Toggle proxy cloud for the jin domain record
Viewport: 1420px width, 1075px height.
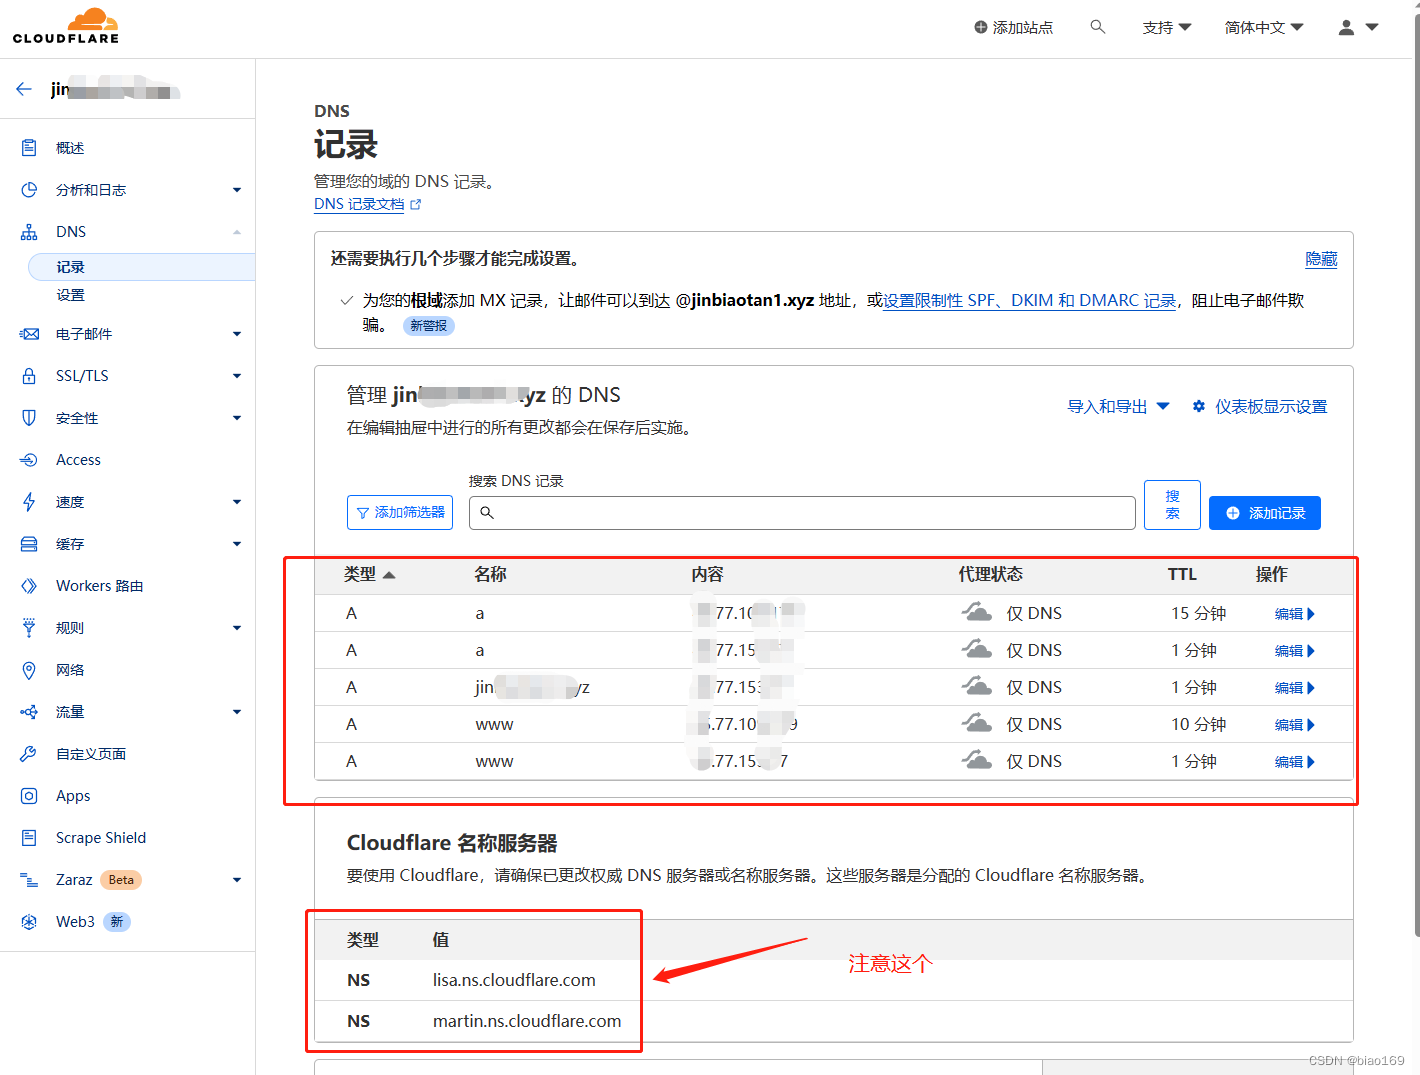coord(976,686)
